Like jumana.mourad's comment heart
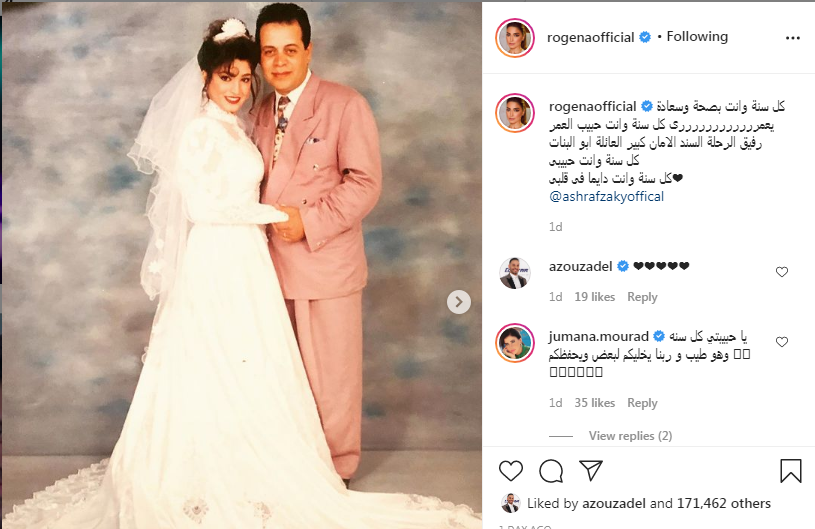Image resolution: width=815 pixels, height=529 pixels. 782,342
